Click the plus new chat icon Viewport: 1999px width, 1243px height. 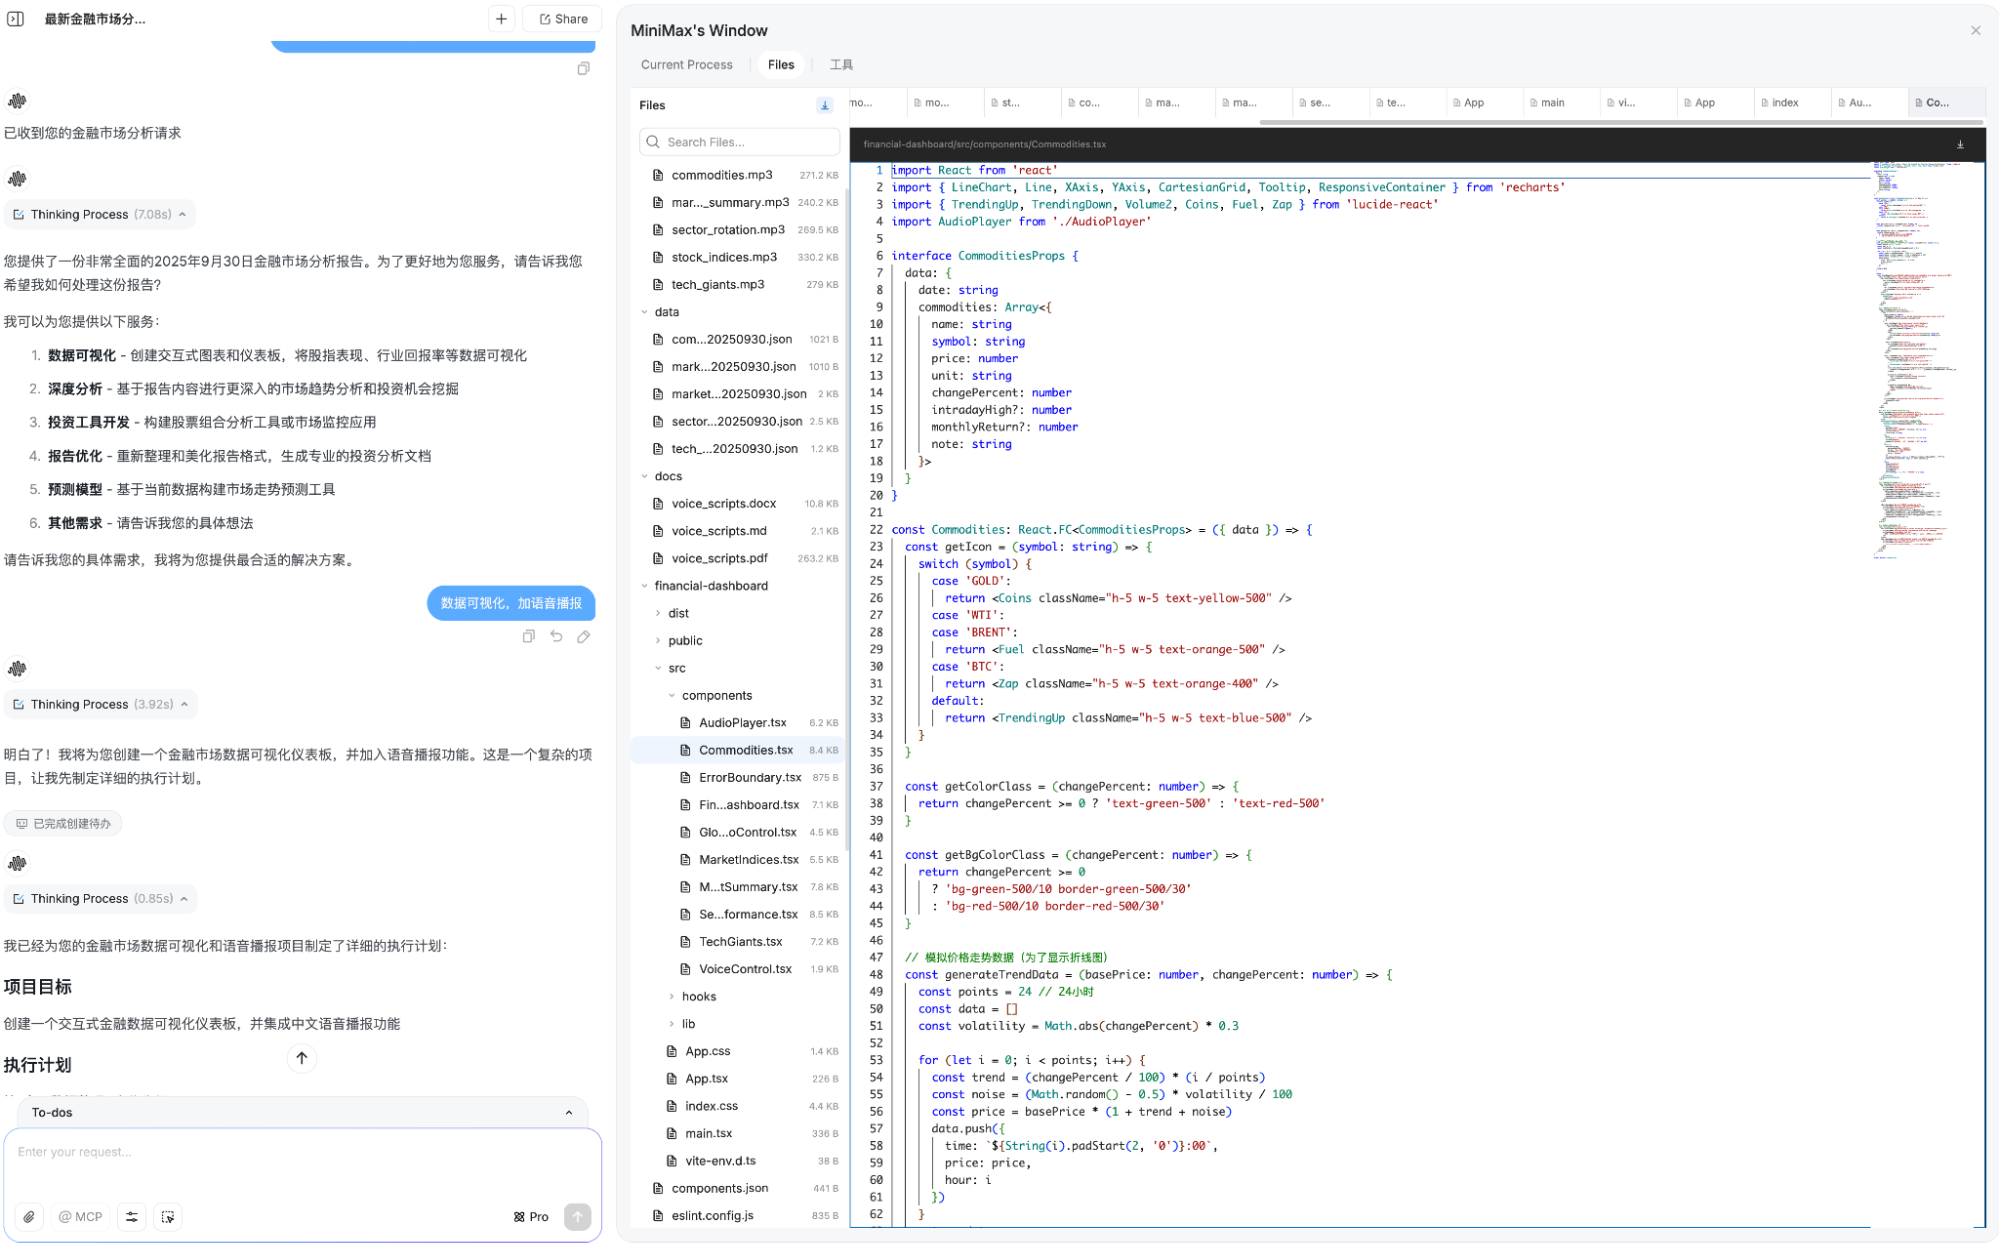click(501, 18)
